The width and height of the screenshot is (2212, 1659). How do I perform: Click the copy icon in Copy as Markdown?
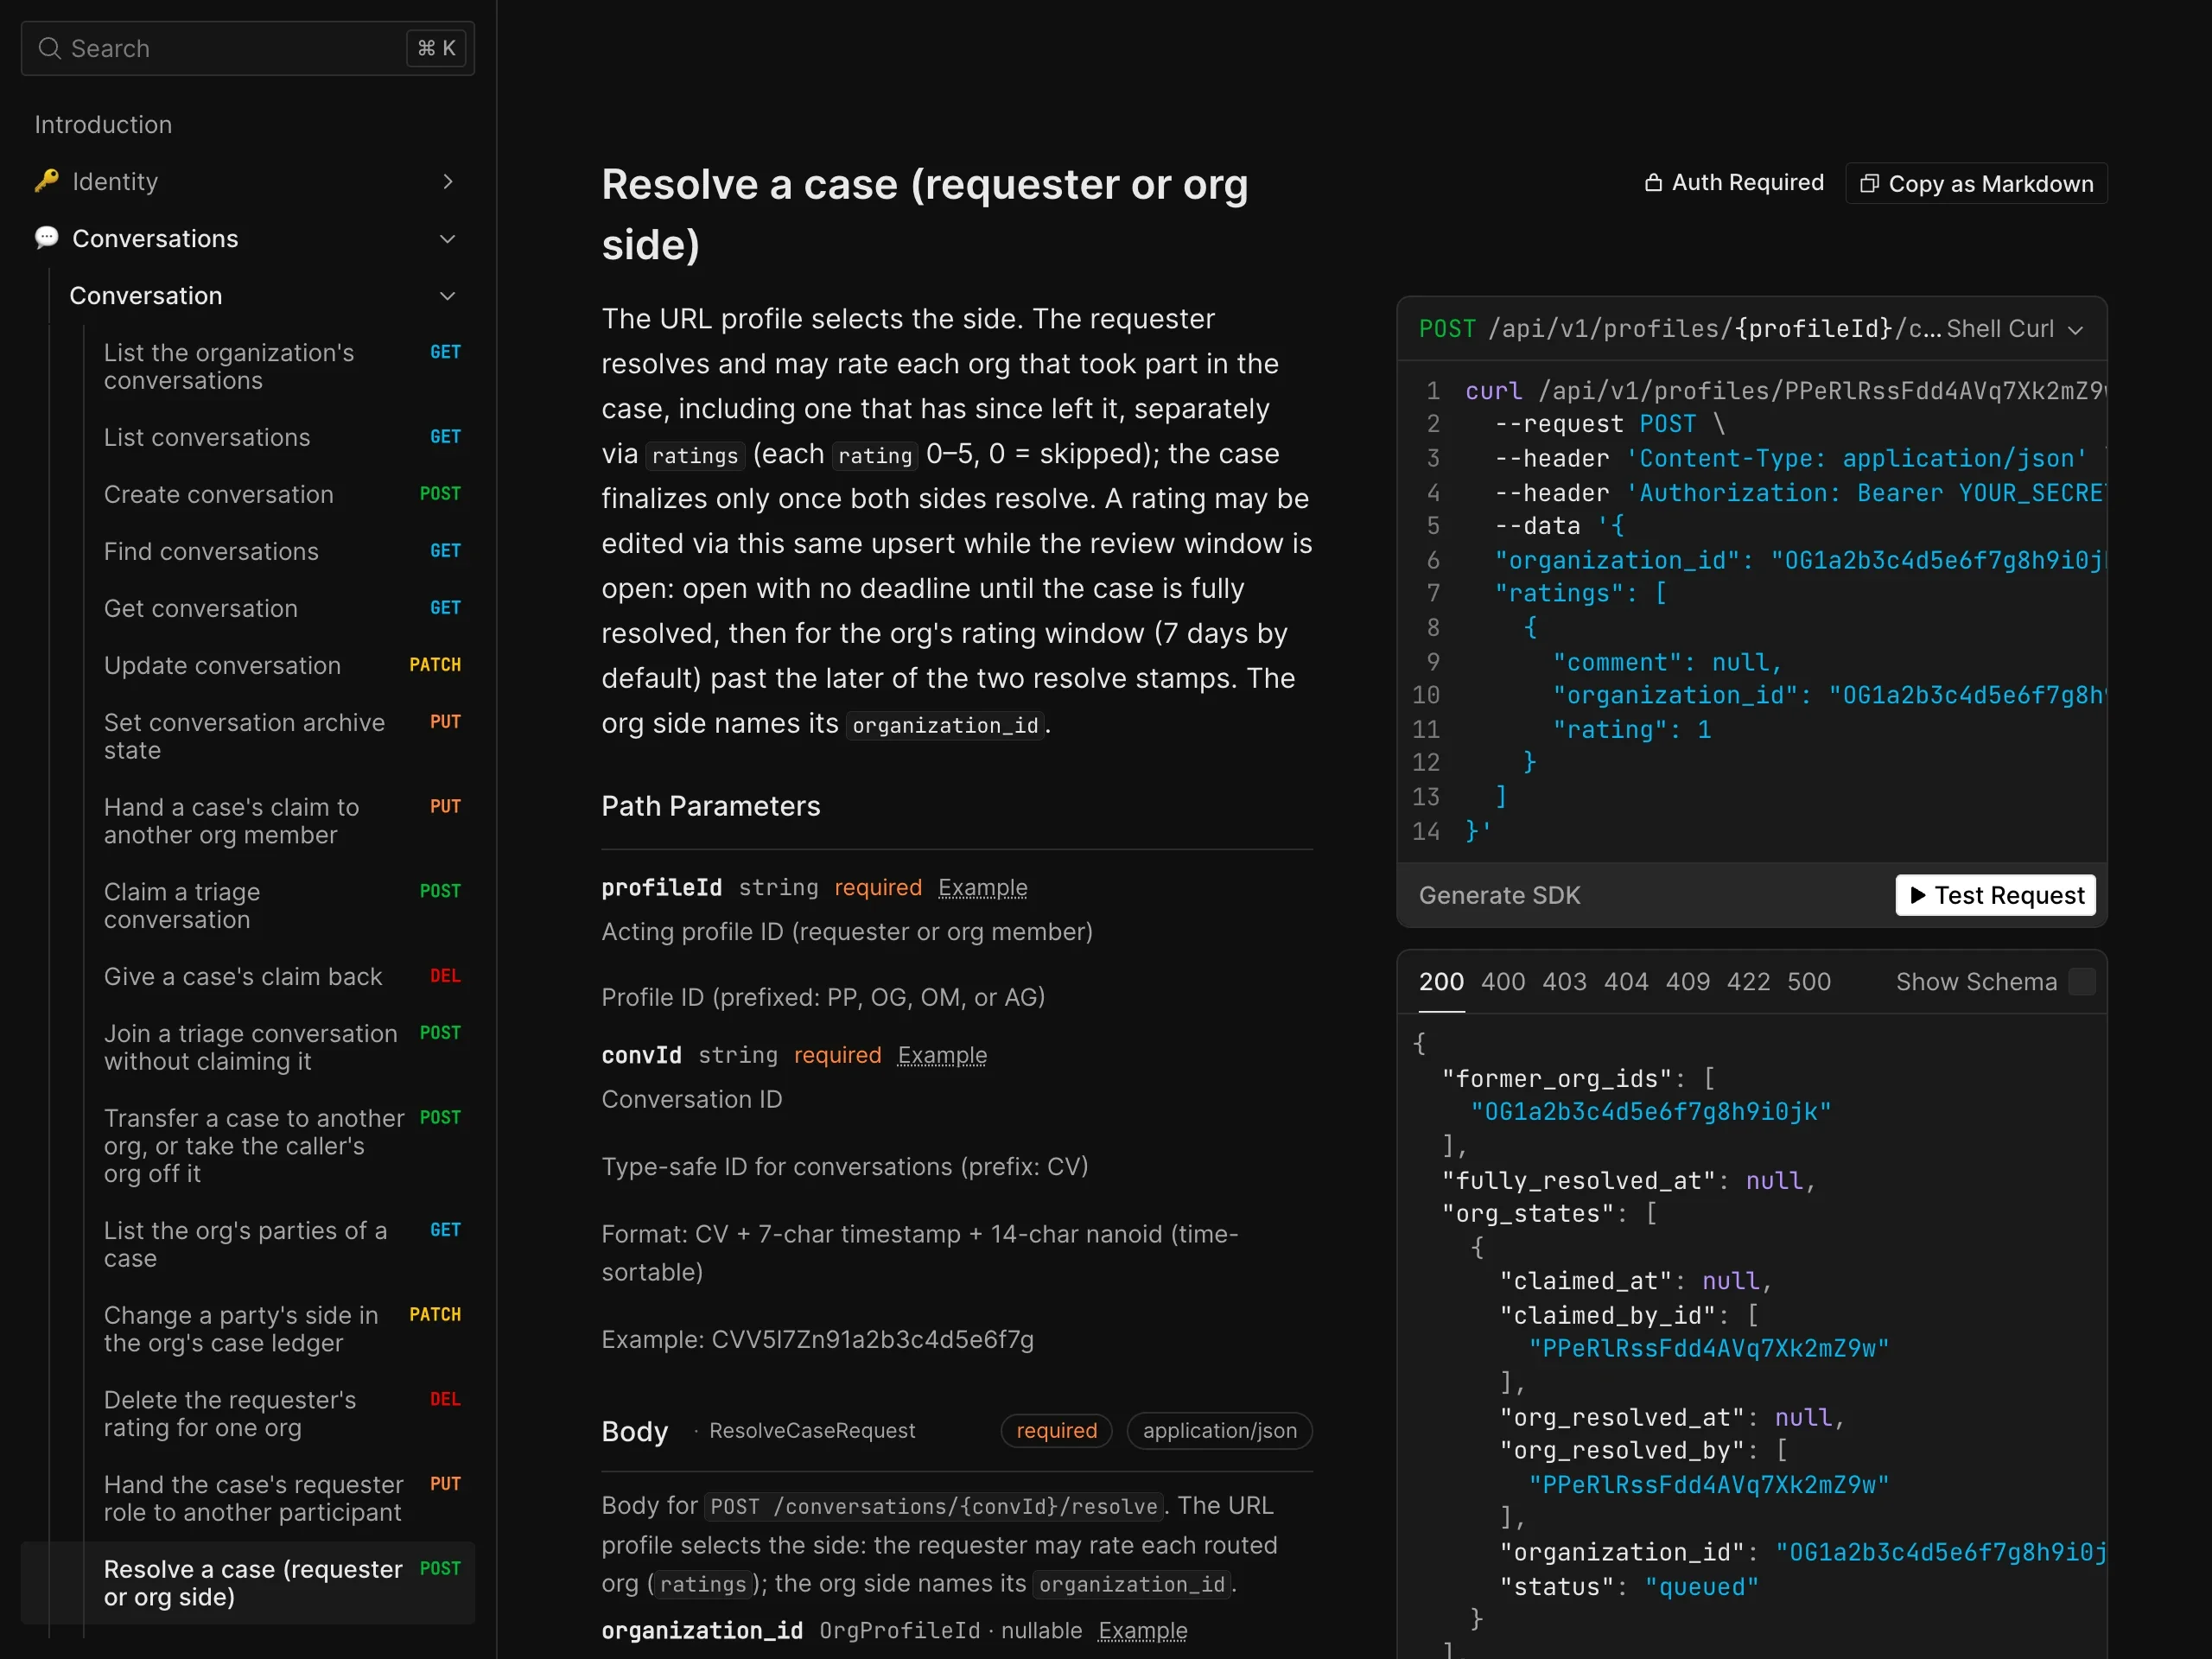point(1869,184)
